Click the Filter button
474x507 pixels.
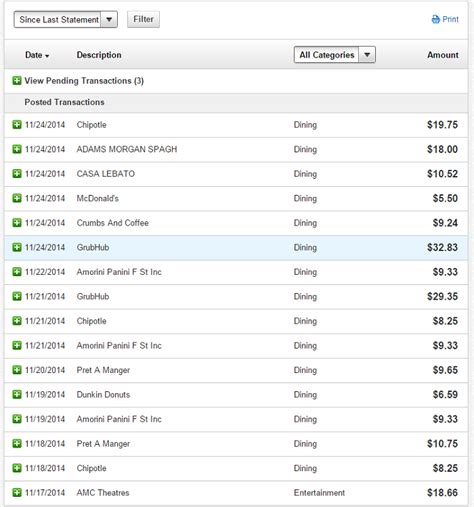(143, 19)
